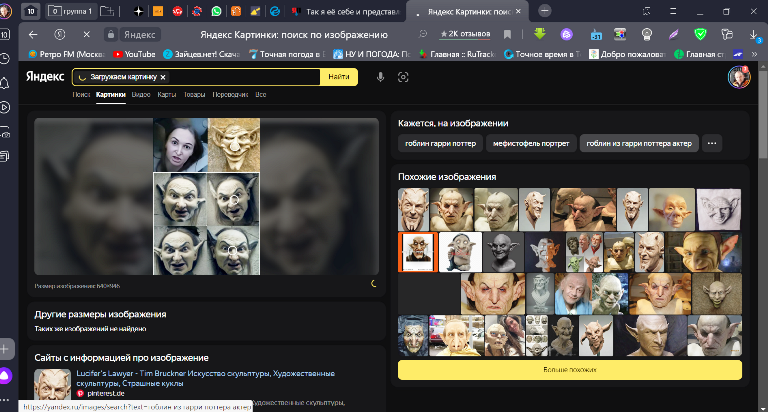This screenshot has width=768, height=412.
Task: Open the Ретро FM bookmark
Action: tap(67, 54)
